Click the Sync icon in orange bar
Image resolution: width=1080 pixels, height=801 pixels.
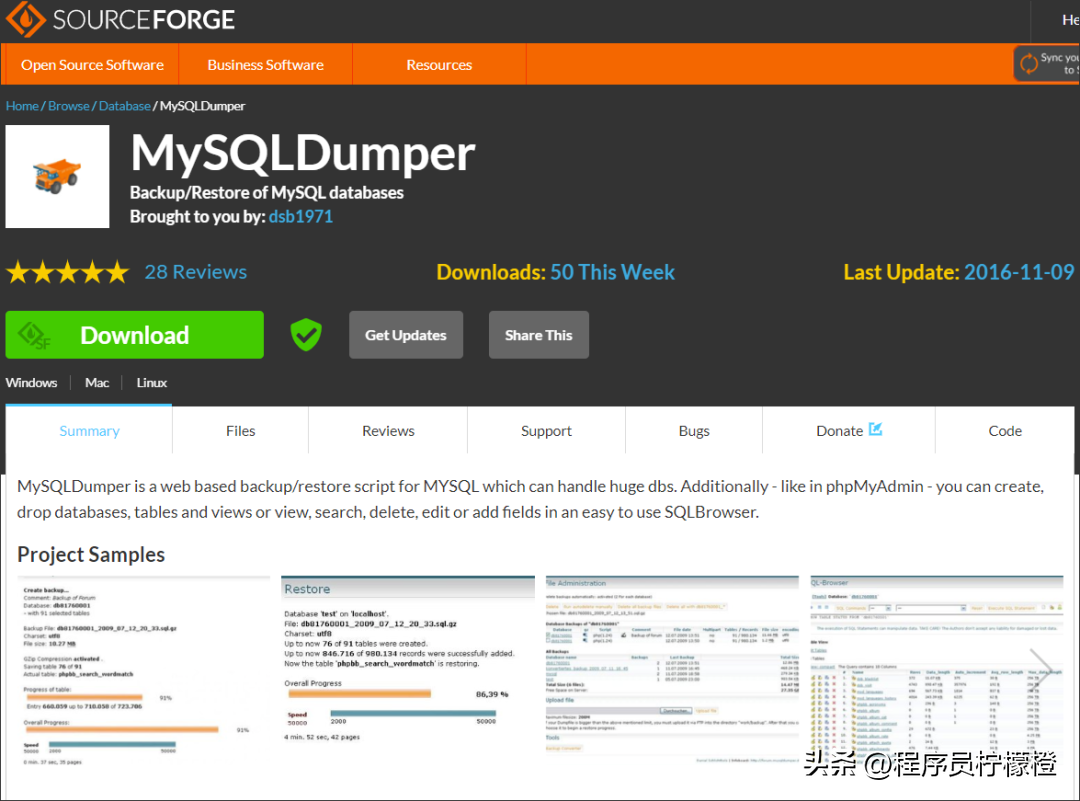coord(1028,64)
